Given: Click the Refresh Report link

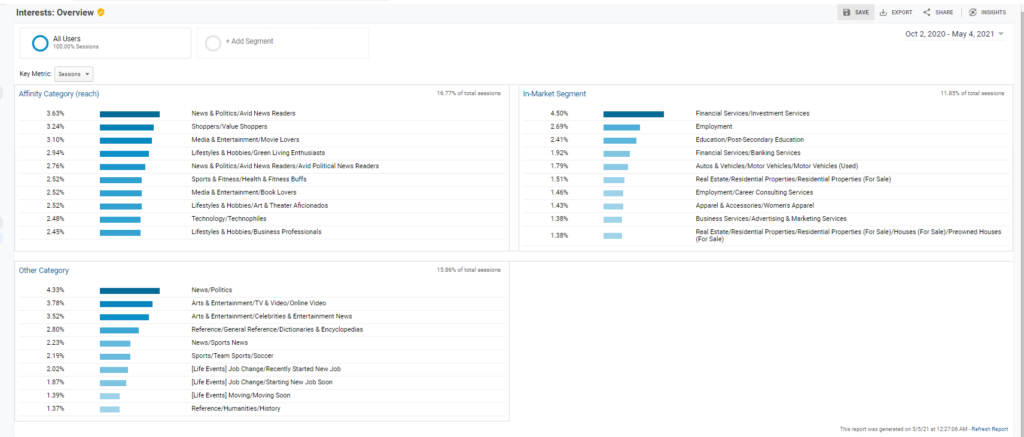Looking at the screenshot, I should 988,428.
